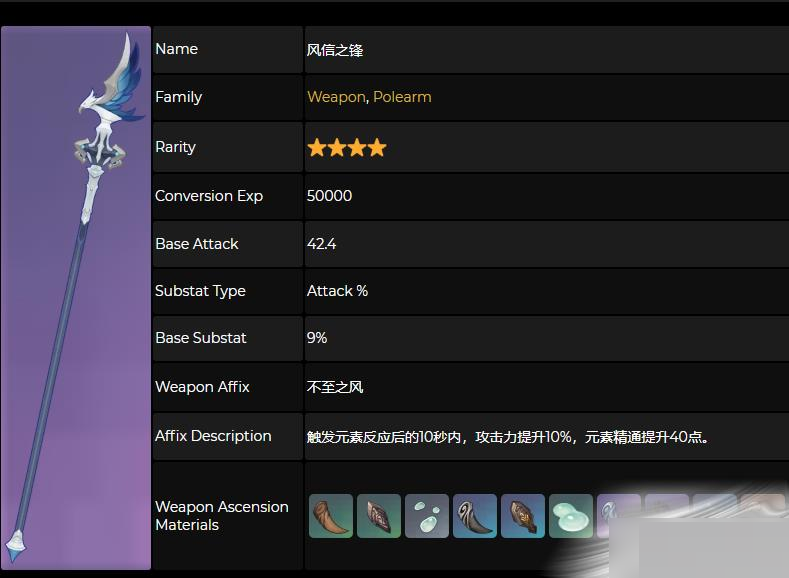
Task: Click the Conversion Exp value 50000
Action: (x=329, y=196)
